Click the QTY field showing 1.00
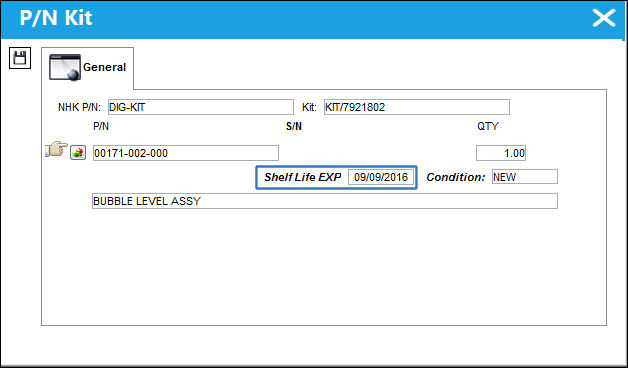 pos(501,153)
